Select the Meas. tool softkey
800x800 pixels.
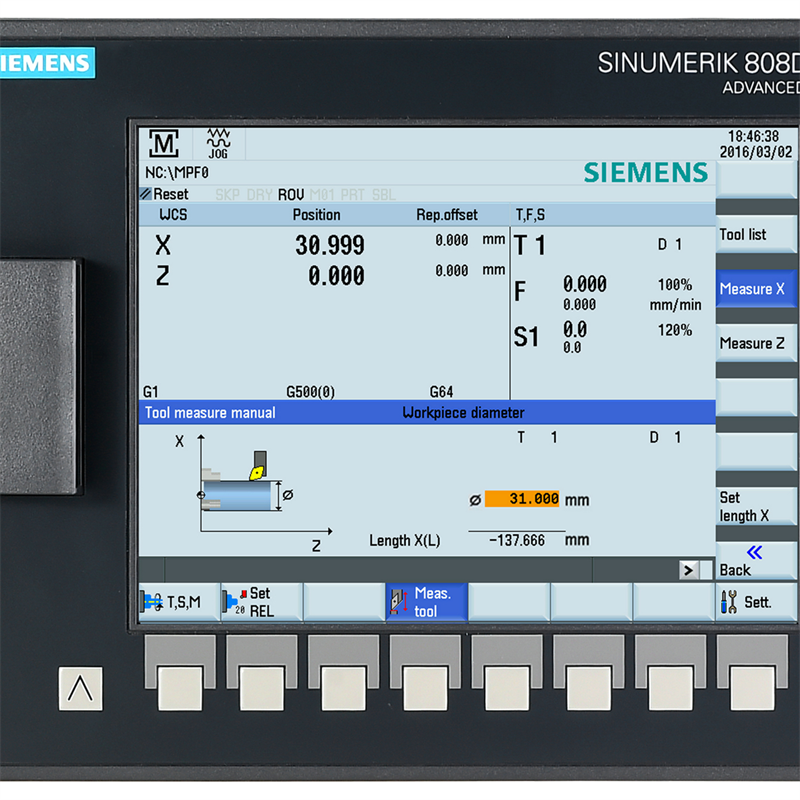point(426,602)
